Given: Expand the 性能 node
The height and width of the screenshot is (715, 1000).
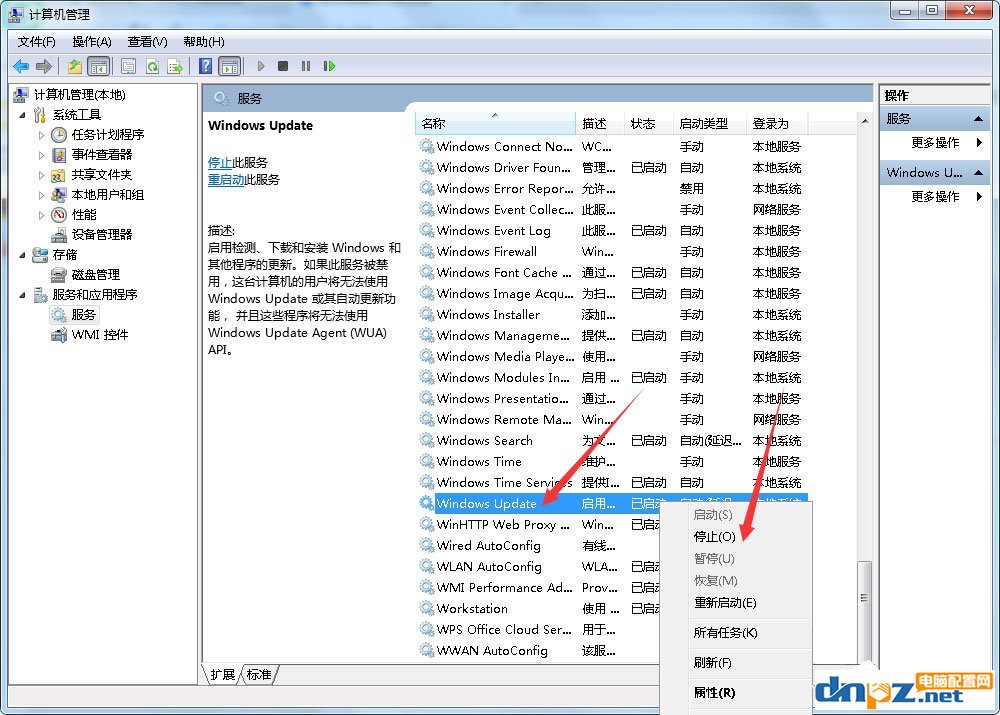Looking at the screenshot, I should (41, 215).
